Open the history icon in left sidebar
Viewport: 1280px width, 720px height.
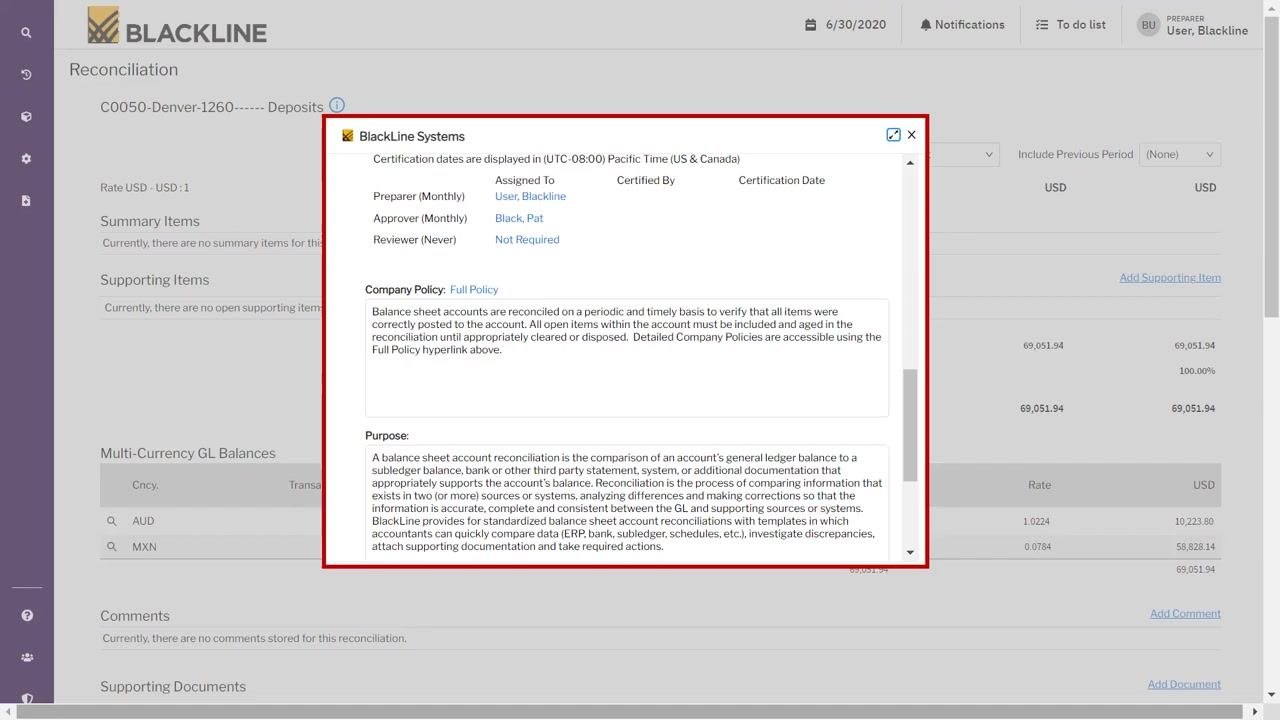point(27,75)
